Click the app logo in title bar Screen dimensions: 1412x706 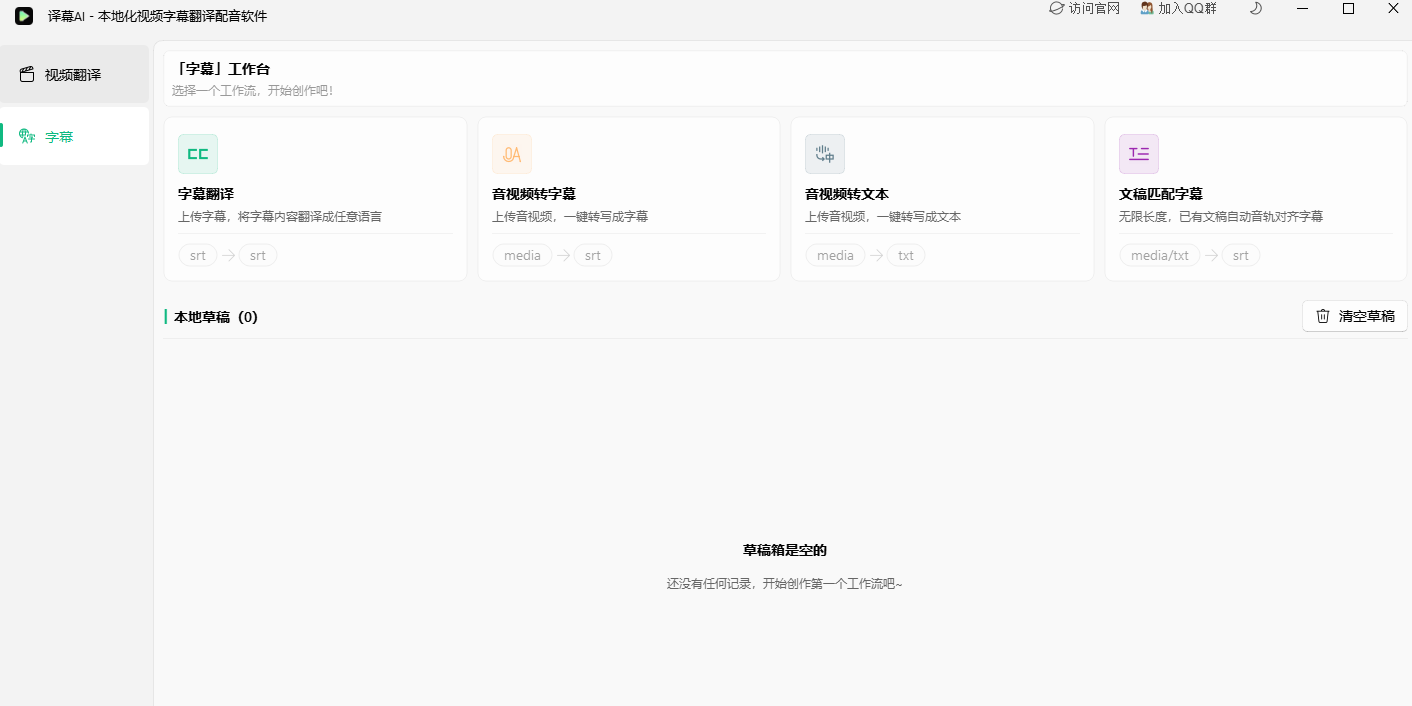[24, 16]
